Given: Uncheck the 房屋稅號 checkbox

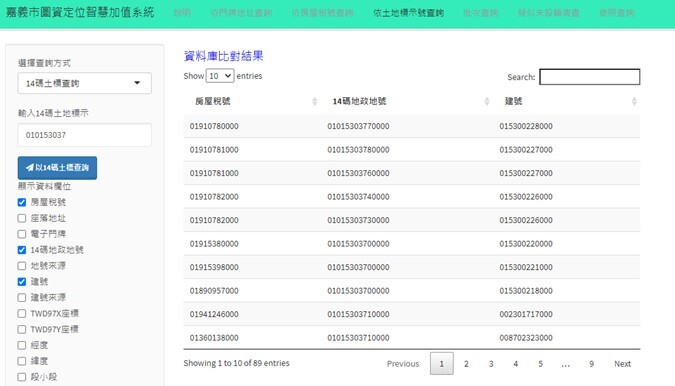Looking at the screenshot, I should [x=22, y=202].
